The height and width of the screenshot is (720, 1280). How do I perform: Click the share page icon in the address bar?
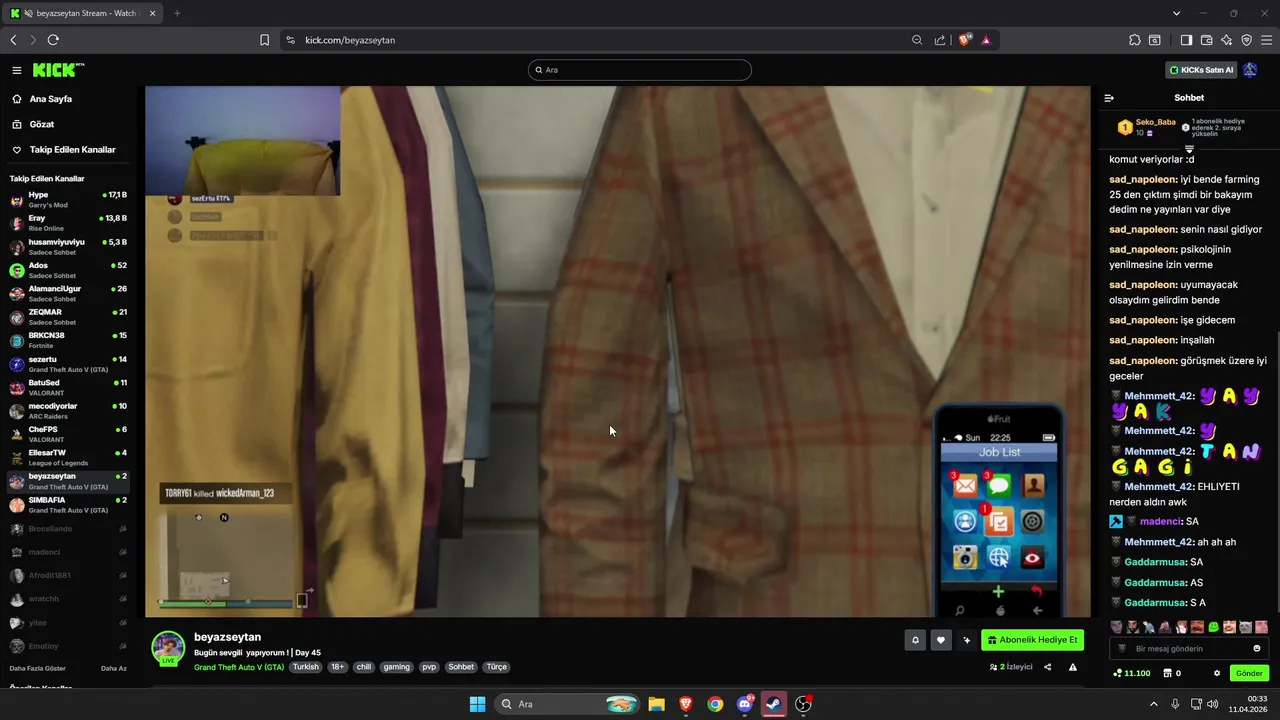(x=940, y=40)
